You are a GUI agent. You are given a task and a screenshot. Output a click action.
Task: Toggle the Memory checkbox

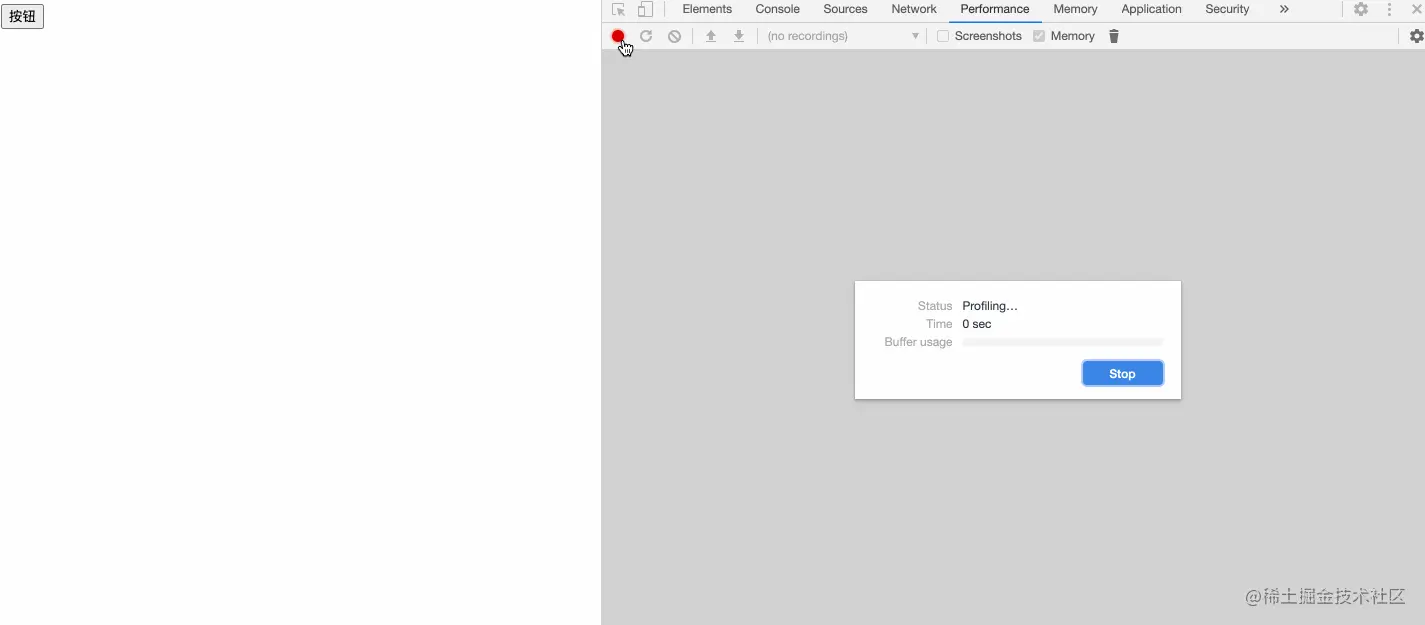coord(1039,36)
